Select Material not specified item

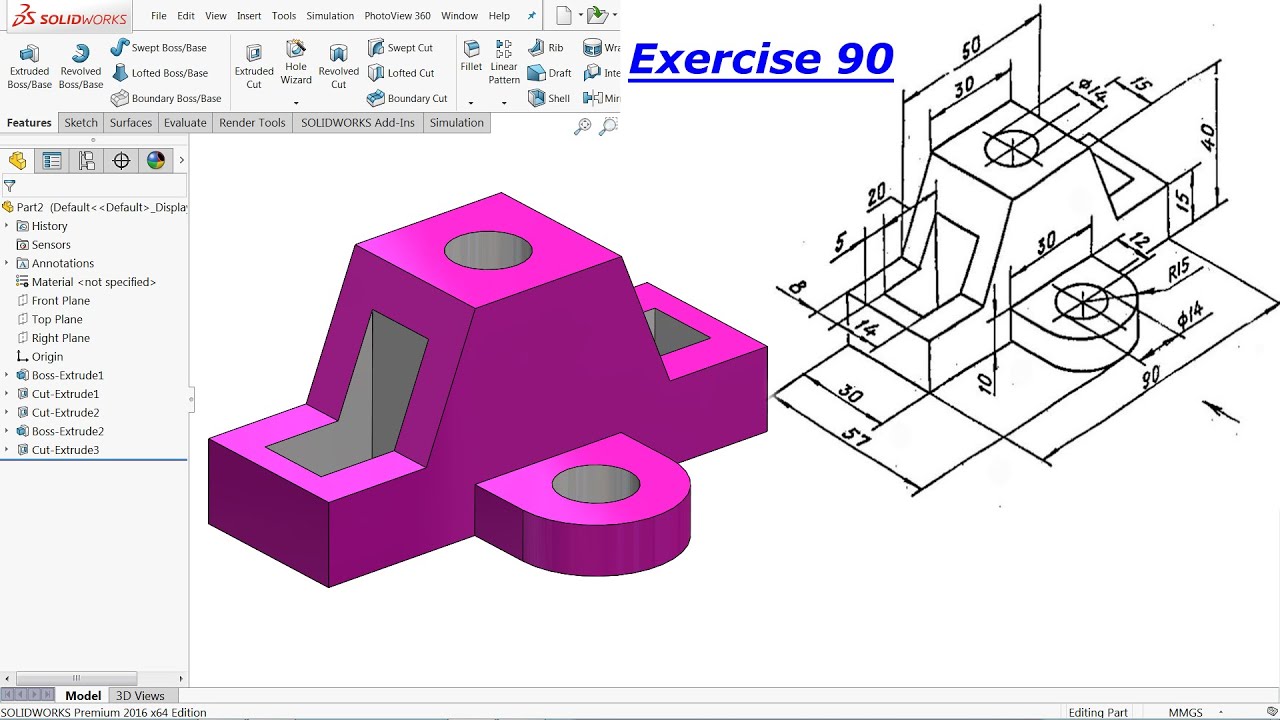click(x=86, y=282)
